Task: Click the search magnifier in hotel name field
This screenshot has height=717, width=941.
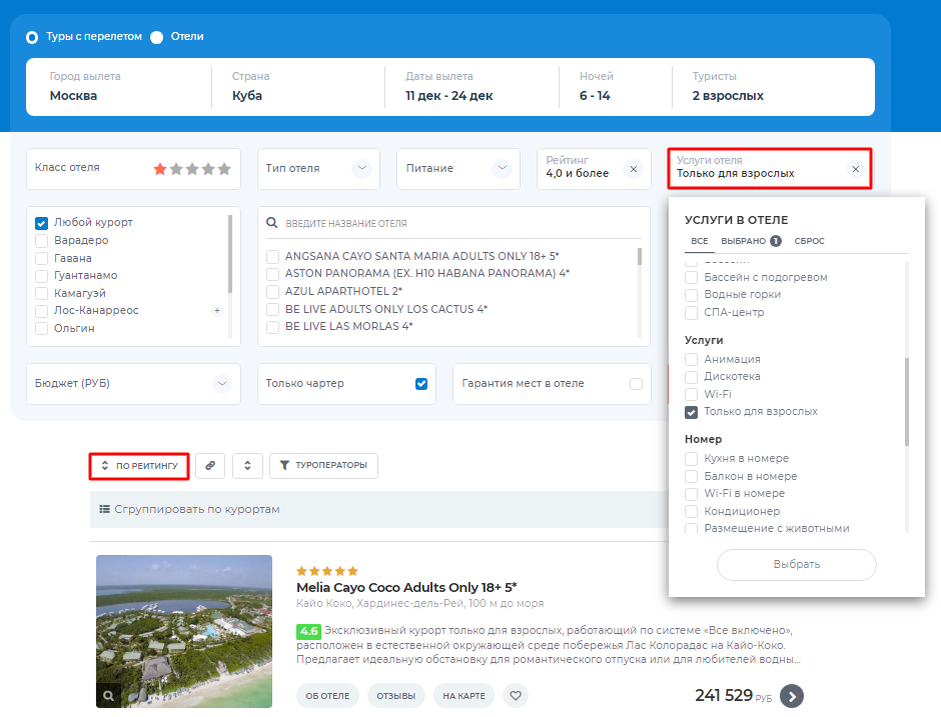Action: tap(272, 223)
